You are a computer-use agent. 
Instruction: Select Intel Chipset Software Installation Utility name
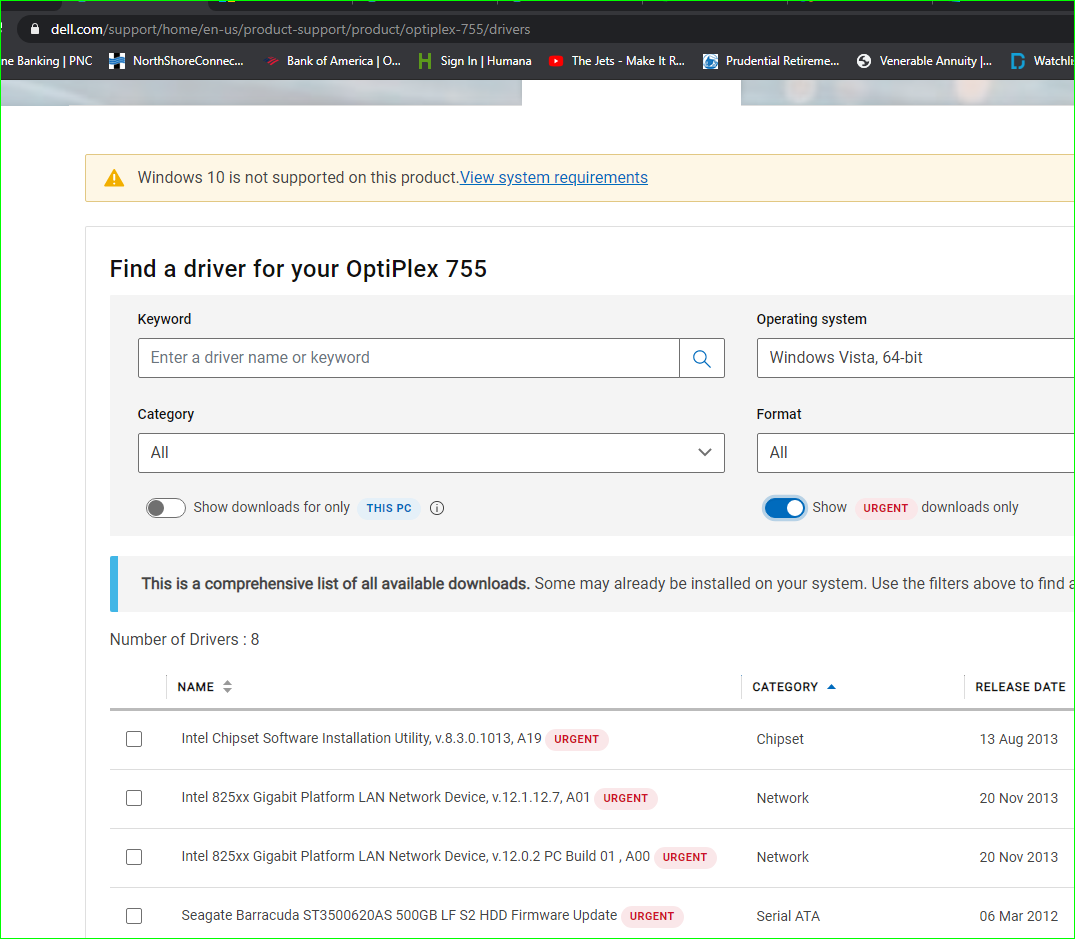(x=361, y=738)
